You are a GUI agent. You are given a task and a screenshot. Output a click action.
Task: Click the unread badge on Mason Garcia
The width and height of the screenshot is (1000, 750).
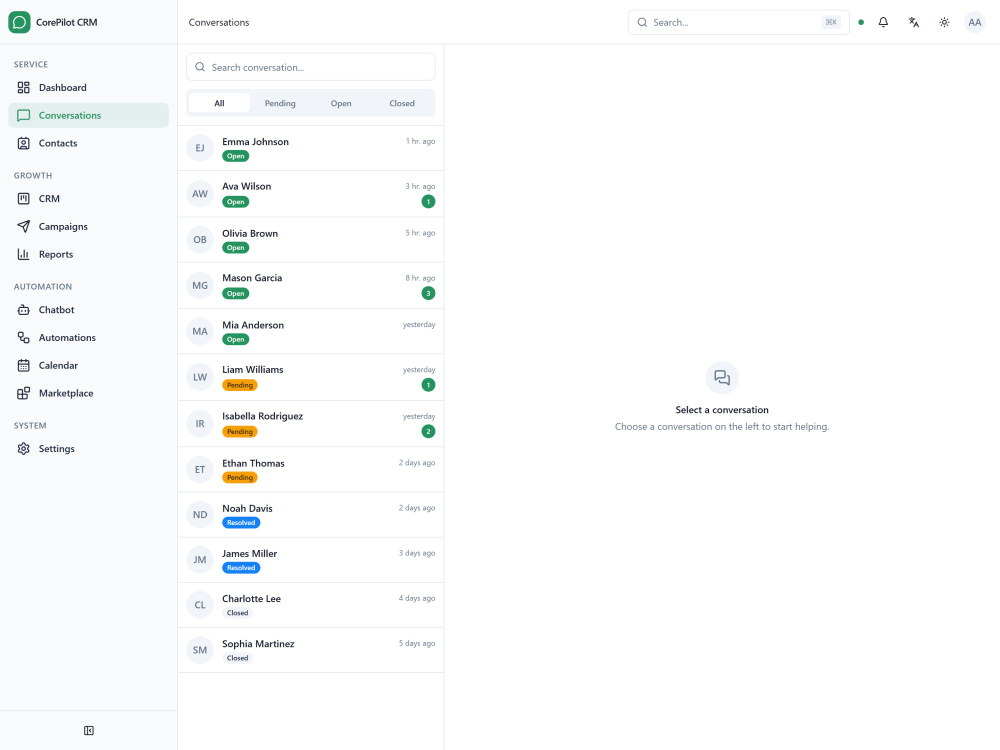pyautogui.click(x=428, y=293)
